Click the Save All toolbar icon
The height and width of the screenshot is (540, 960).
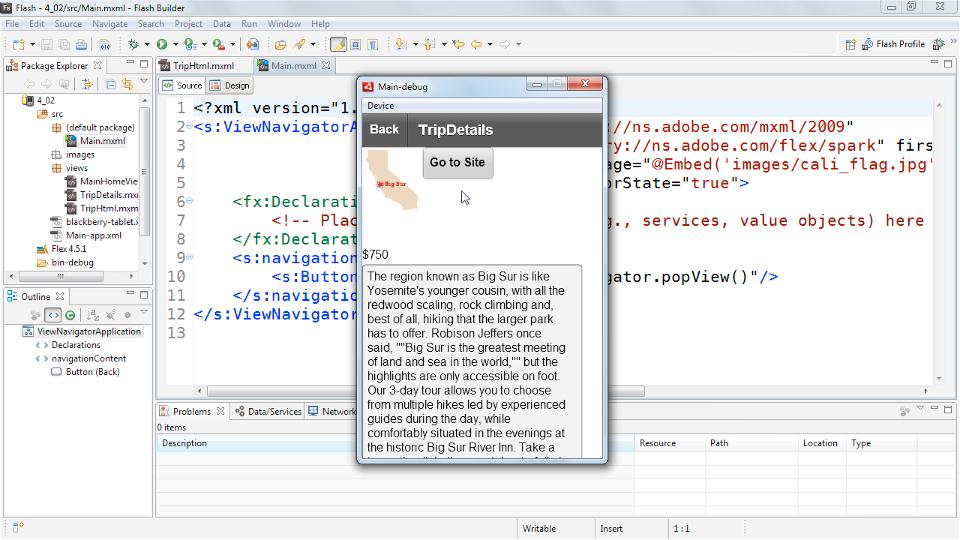tap(64, 44)
